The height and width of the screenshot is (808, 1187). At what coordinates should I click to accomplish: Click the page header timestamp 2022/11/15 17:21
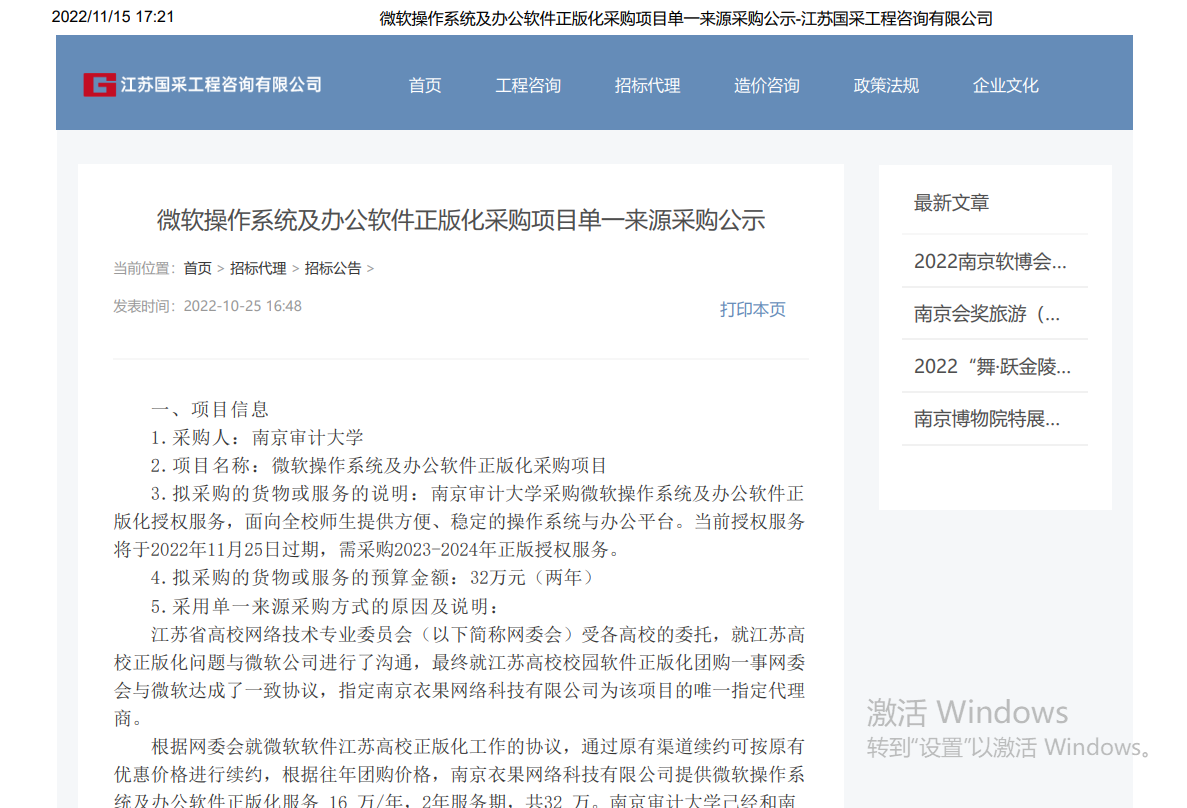point(113,17)
